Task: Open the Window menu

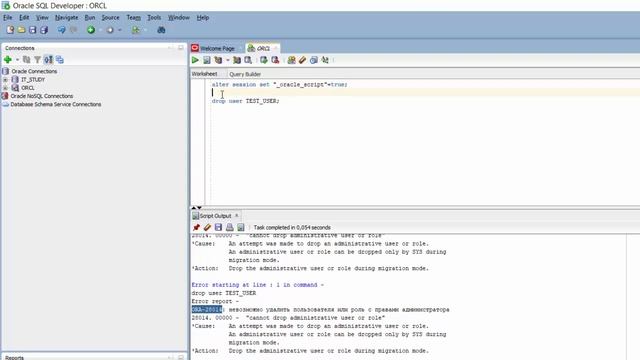Action: click(179, 18)
